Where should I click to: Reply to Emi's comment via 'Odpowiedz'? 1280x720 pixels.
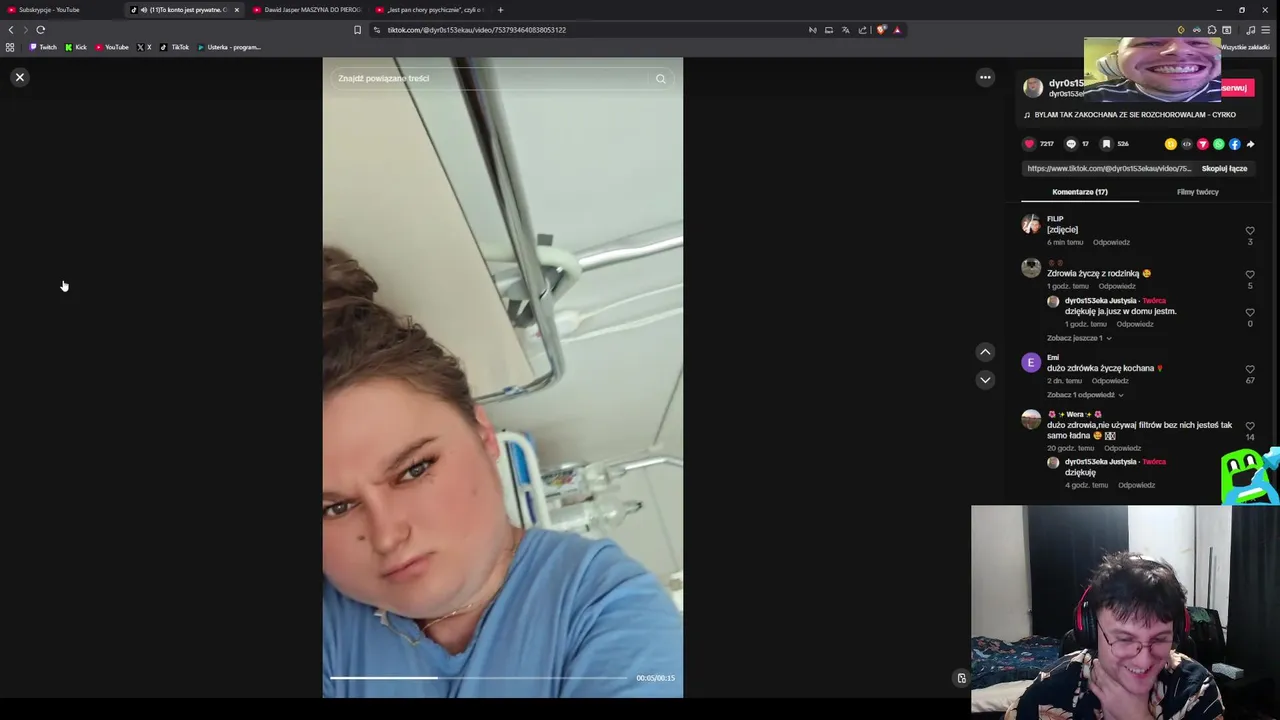[x=1110, y=381]
